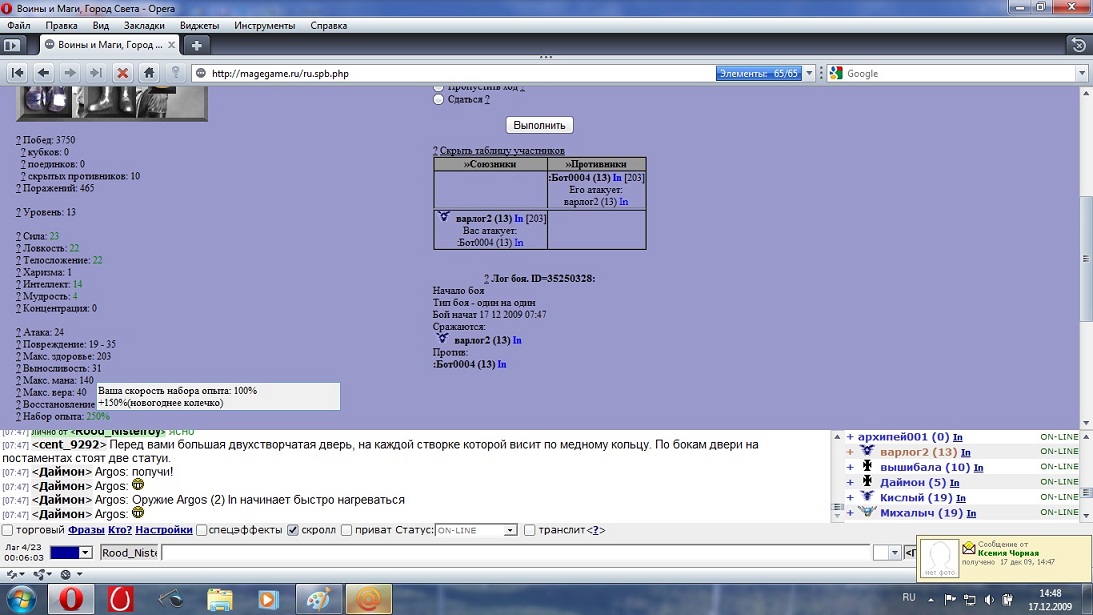Click cross emblem next to вышибала
Screen dimensions: 1093x615
pyautogui.click(x=867, y=466)
